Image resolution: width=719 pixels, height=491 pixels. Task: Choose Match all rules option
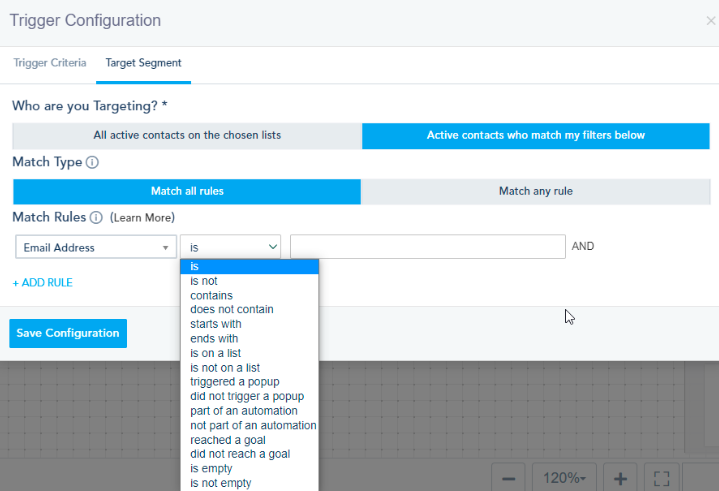point(187,191)
